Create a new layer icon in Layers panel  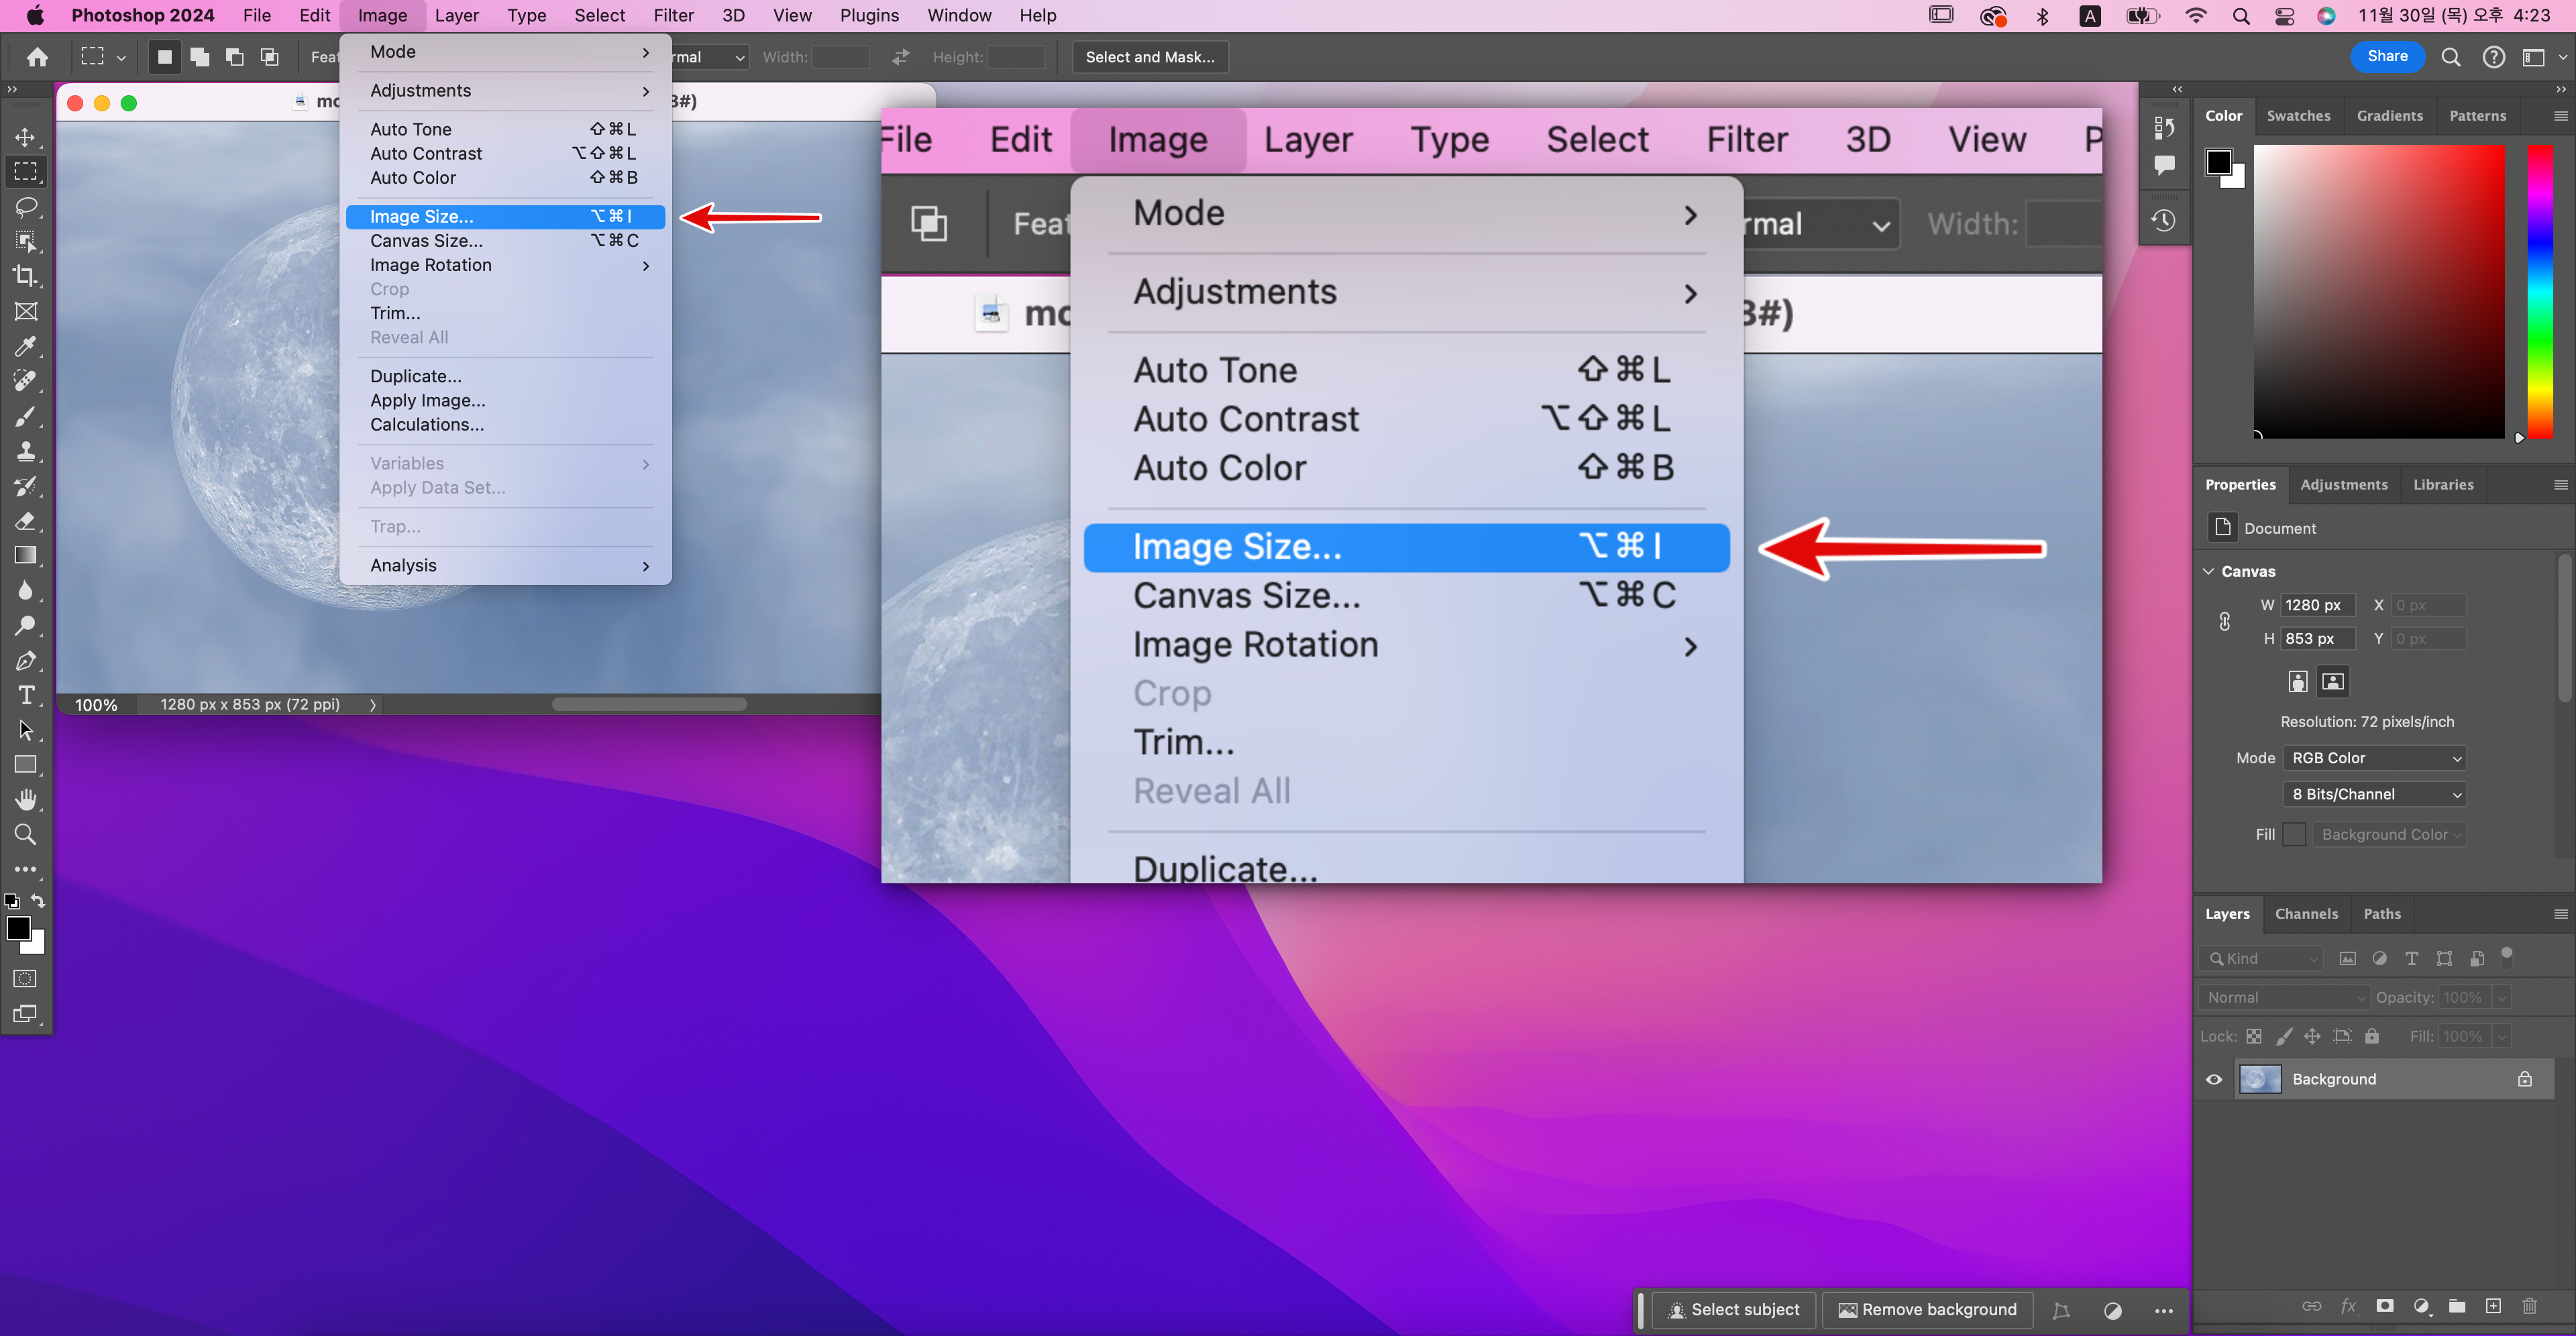[x=2493, y=1306]
